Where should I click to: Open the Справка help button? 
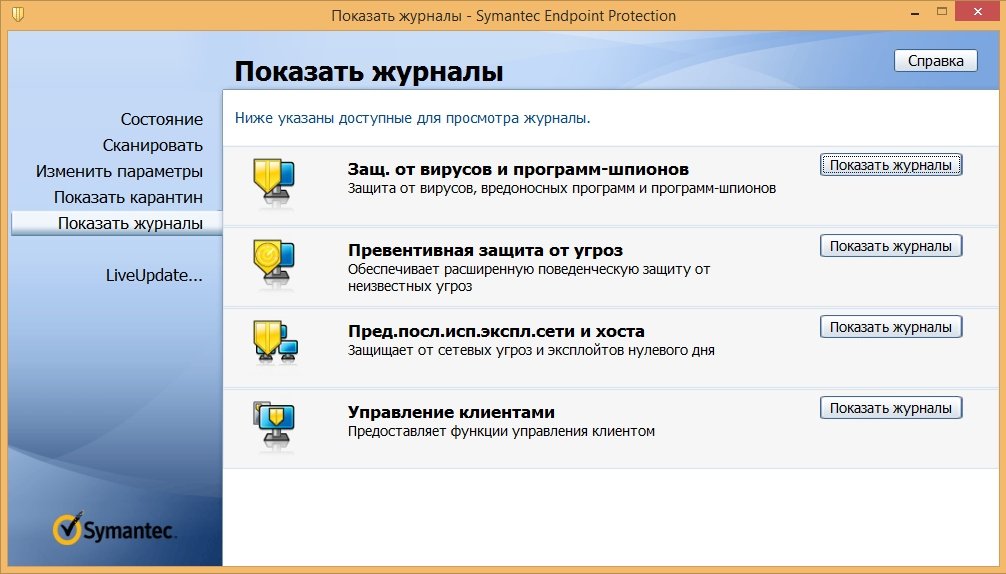935,61
